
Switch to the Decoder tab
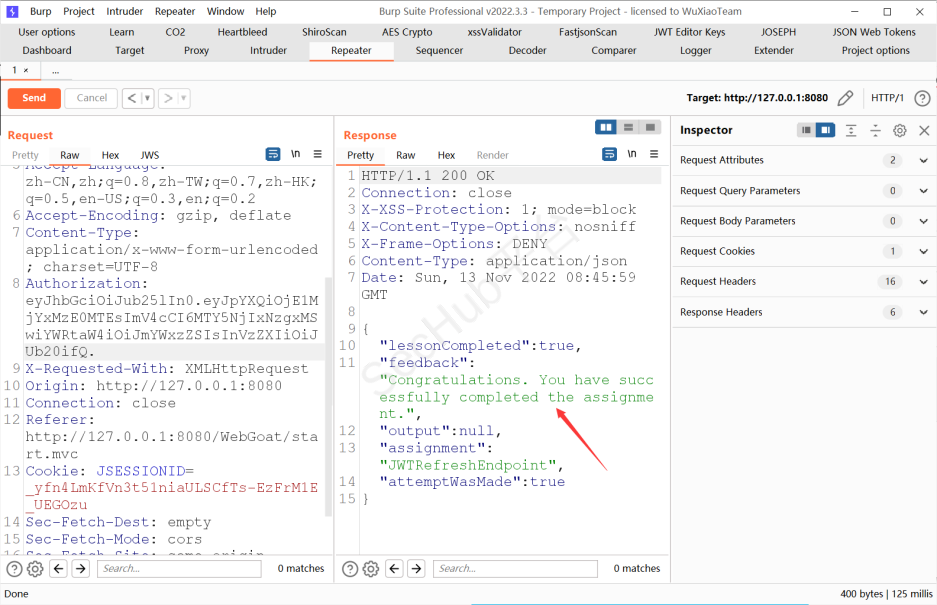coord(527,50)
